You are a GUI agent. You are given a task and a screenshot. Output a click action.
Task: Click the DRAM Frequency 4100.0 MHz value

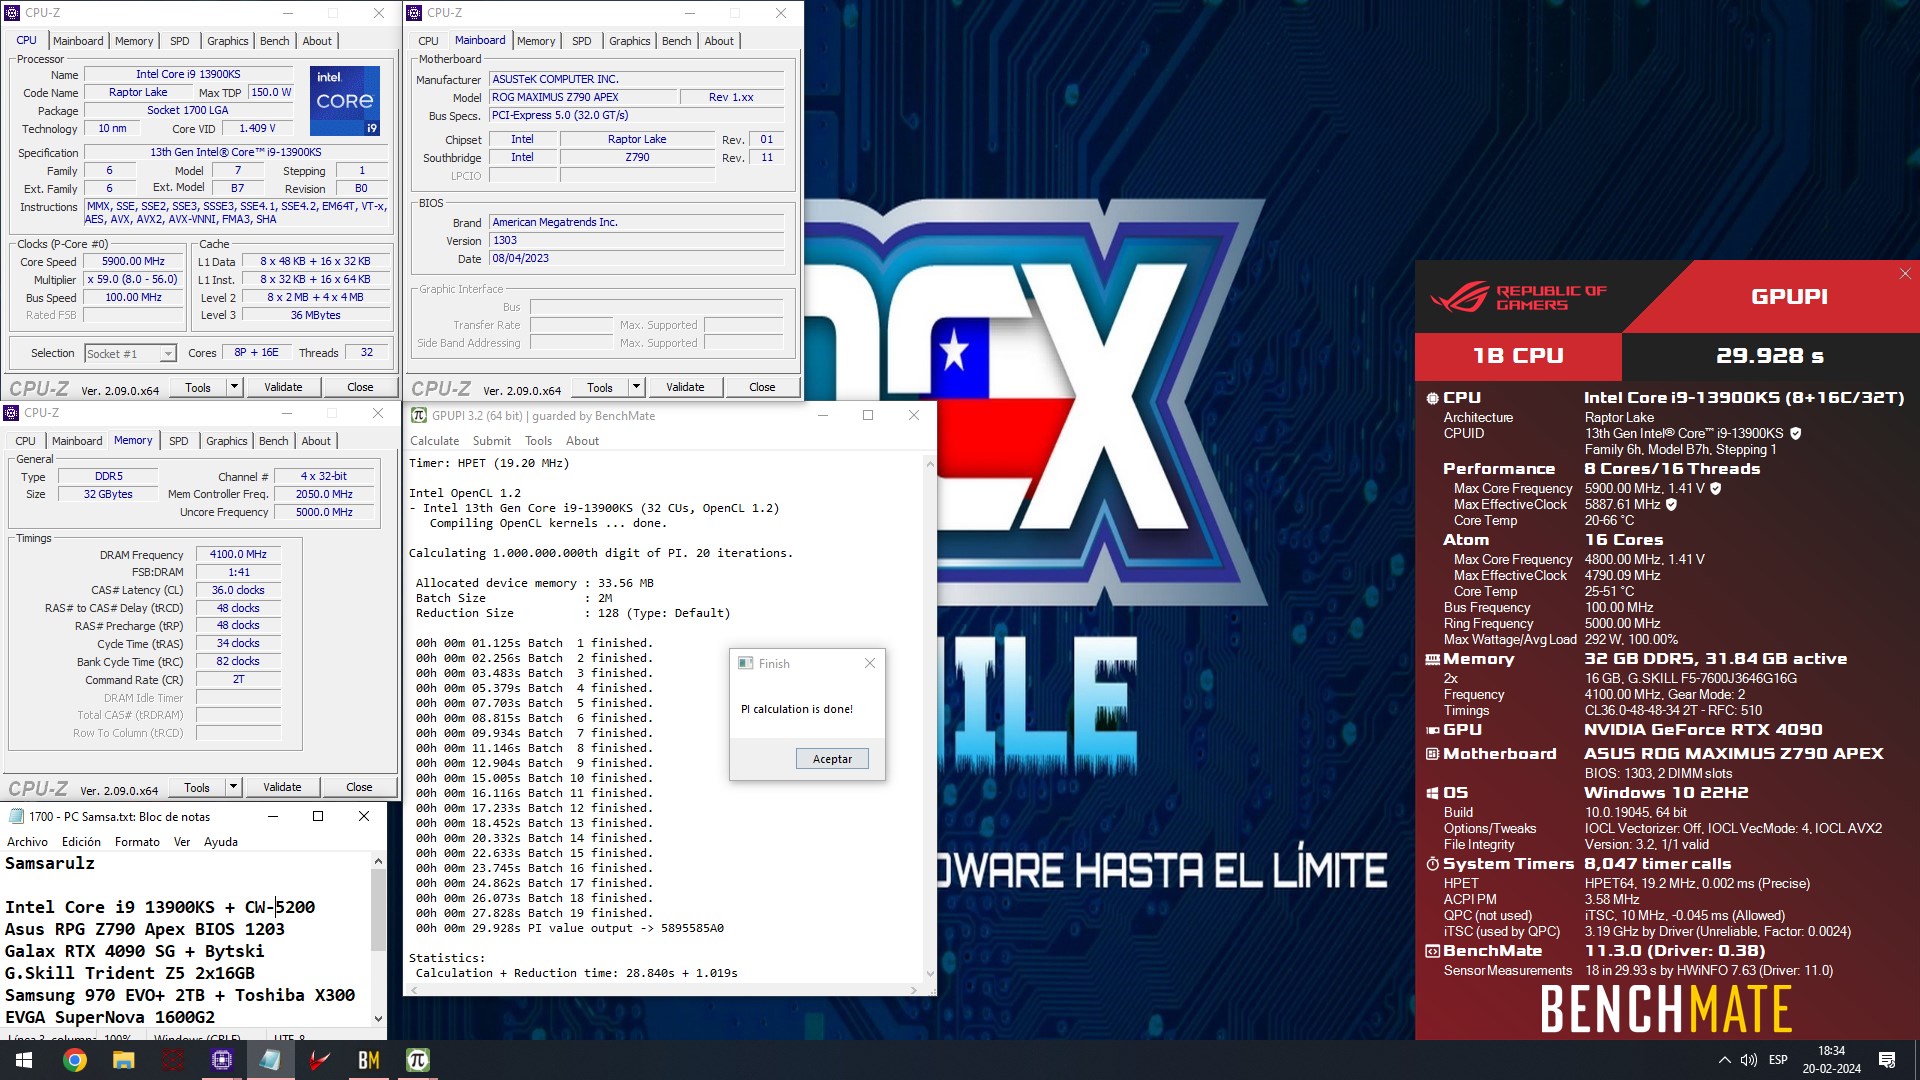tap(238, 555)
